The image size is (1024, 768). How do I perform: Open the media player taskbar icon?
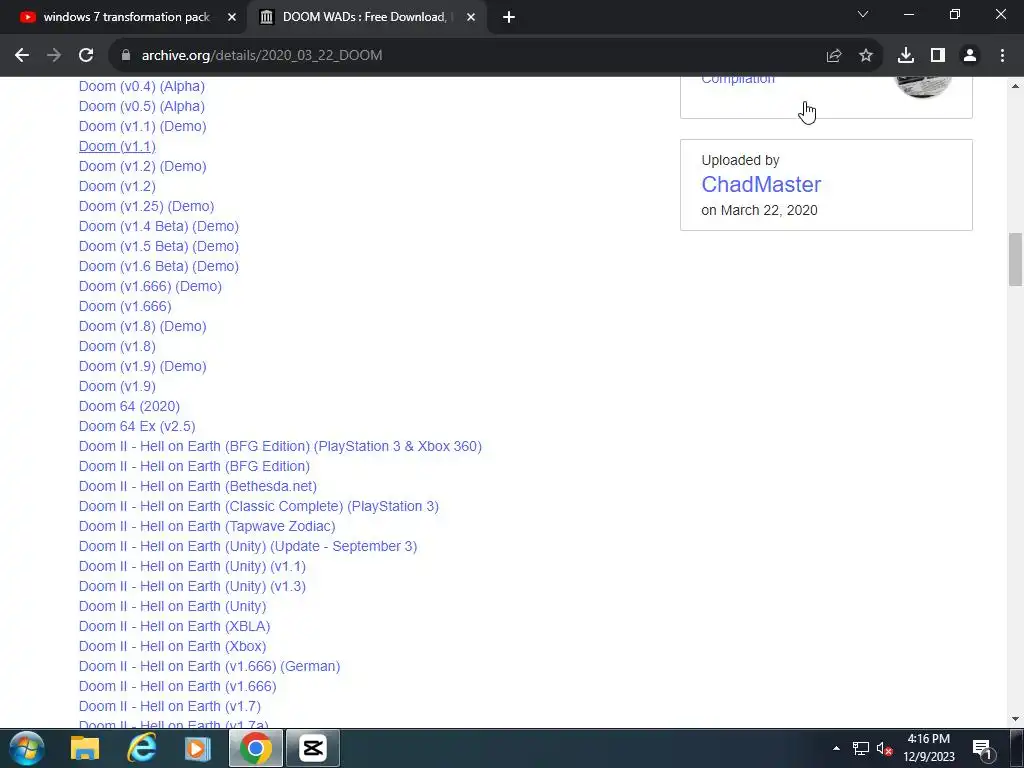point(197,748)
